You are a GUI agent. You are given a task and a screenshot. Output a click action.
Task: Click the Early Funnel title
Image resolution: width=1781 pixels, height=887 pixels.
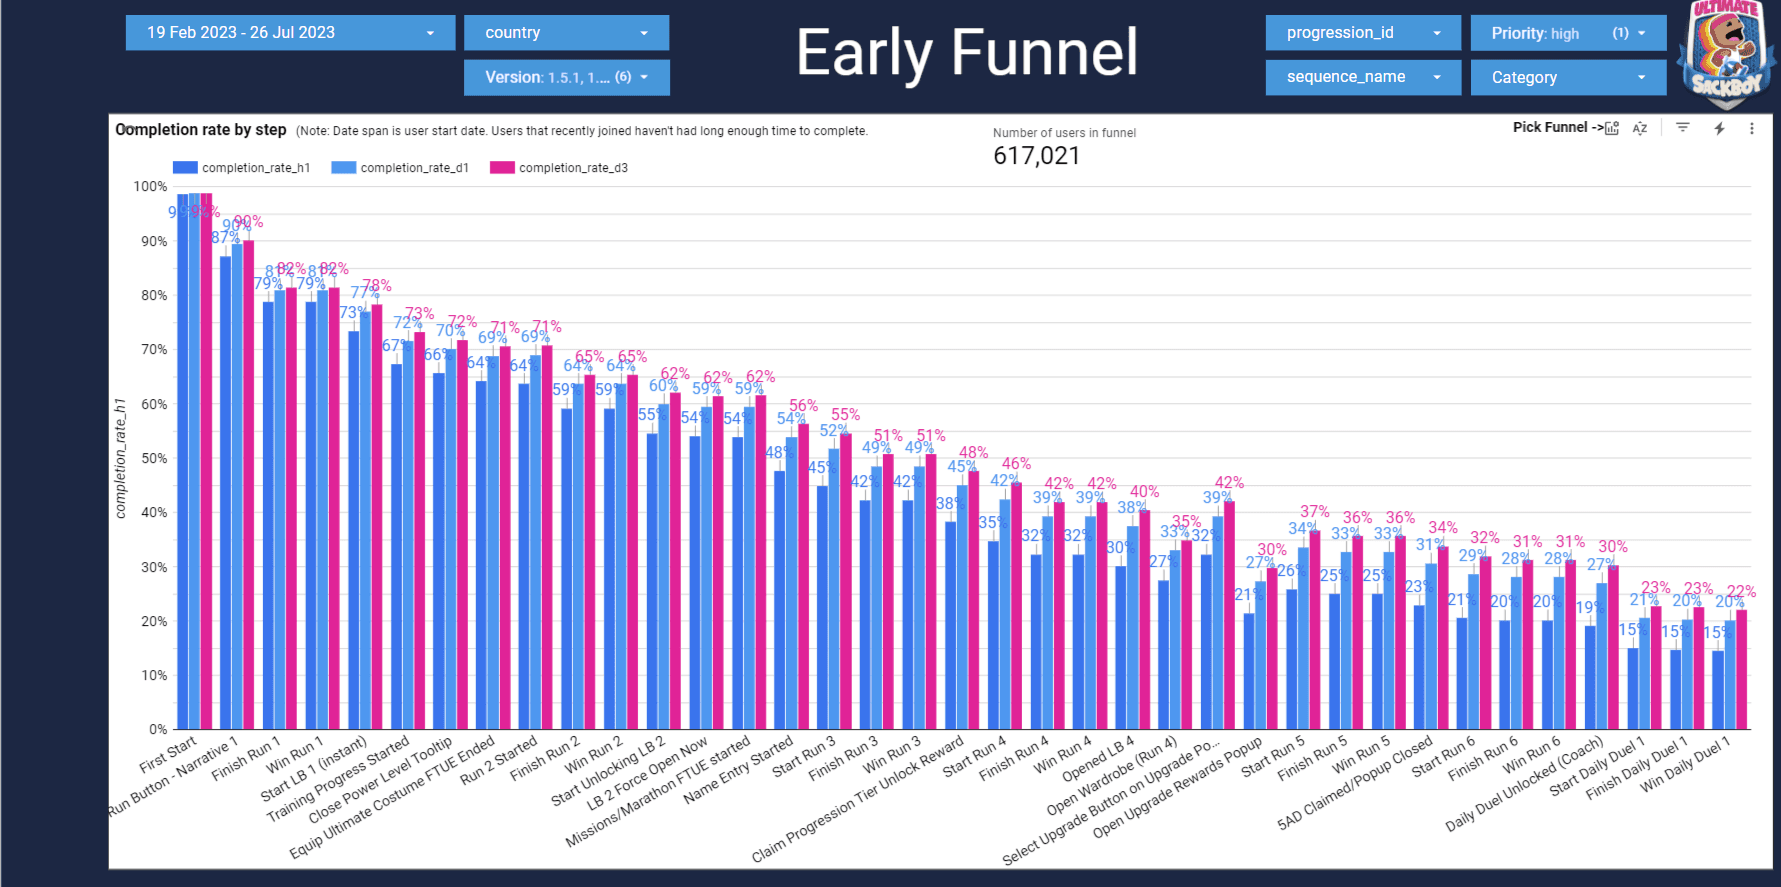(x=967, y=52)
